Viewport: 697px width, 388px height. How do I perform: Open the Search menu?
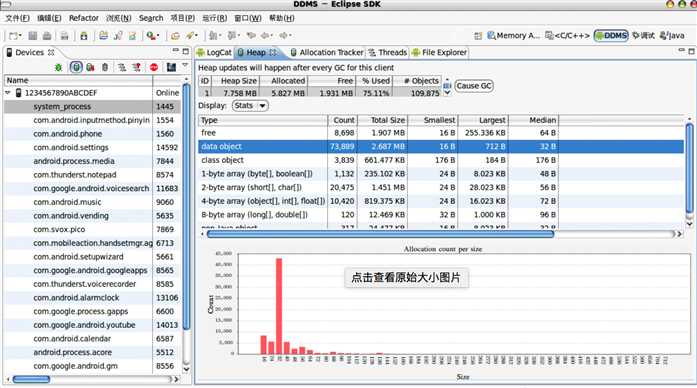click(x=151, y=18)
